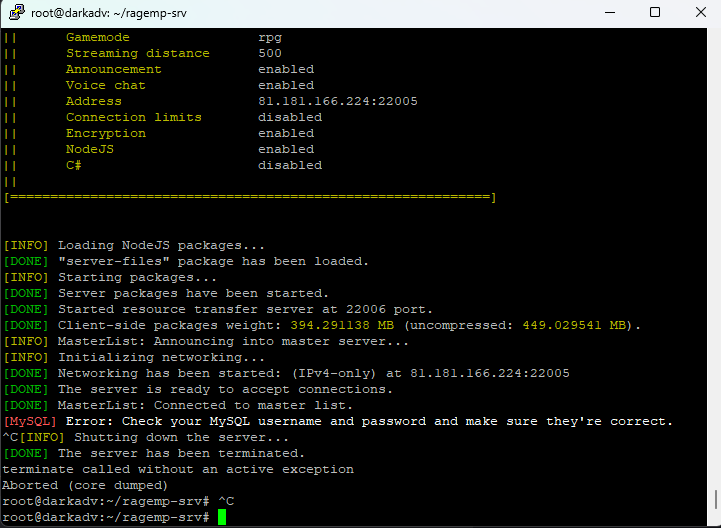The height and width of the screenshot is (528, 721).
Task: Click the address value 81.181.166.224:22005 in the settings table
Action: point(337,101)
